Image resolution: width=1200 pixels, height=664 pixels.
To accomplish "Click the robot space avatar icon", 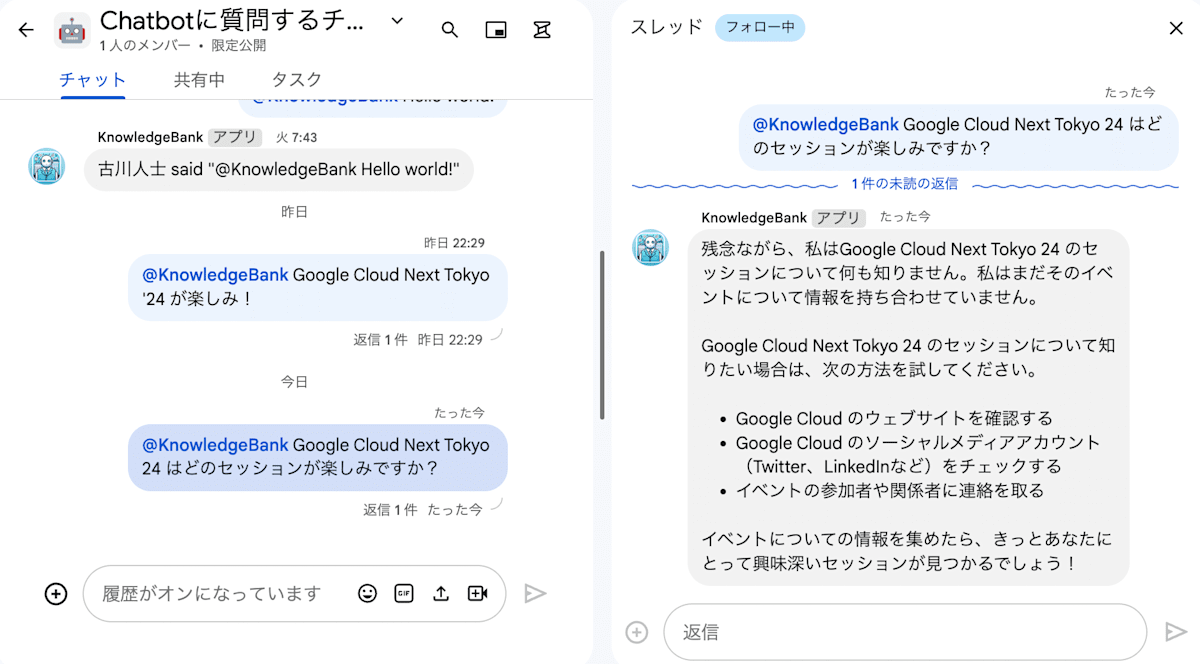I will pos(72,30).
